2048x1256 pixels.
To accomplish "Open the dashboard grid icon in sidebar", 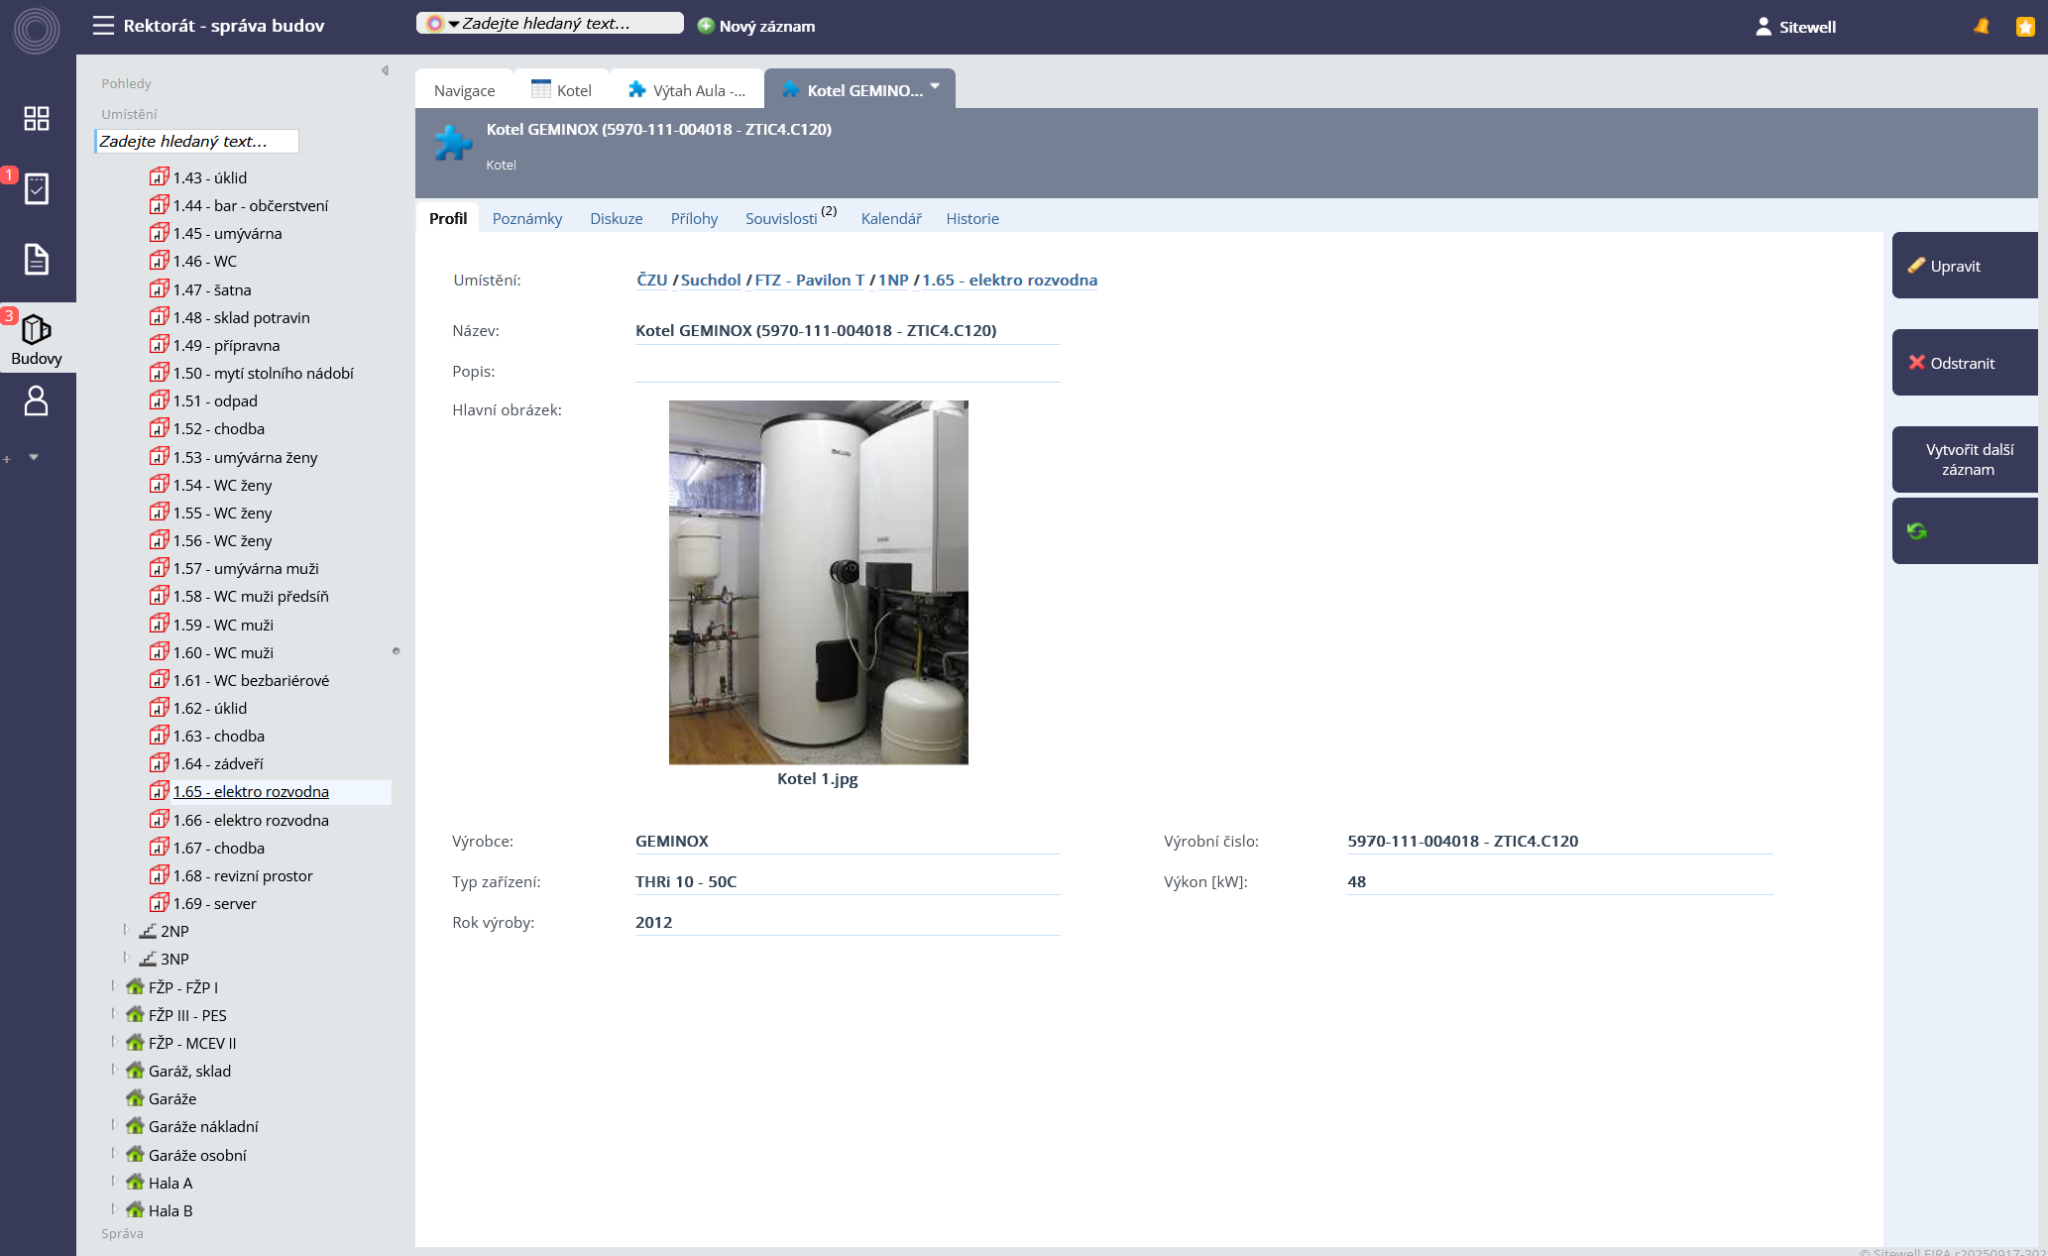I will point(36,119).
